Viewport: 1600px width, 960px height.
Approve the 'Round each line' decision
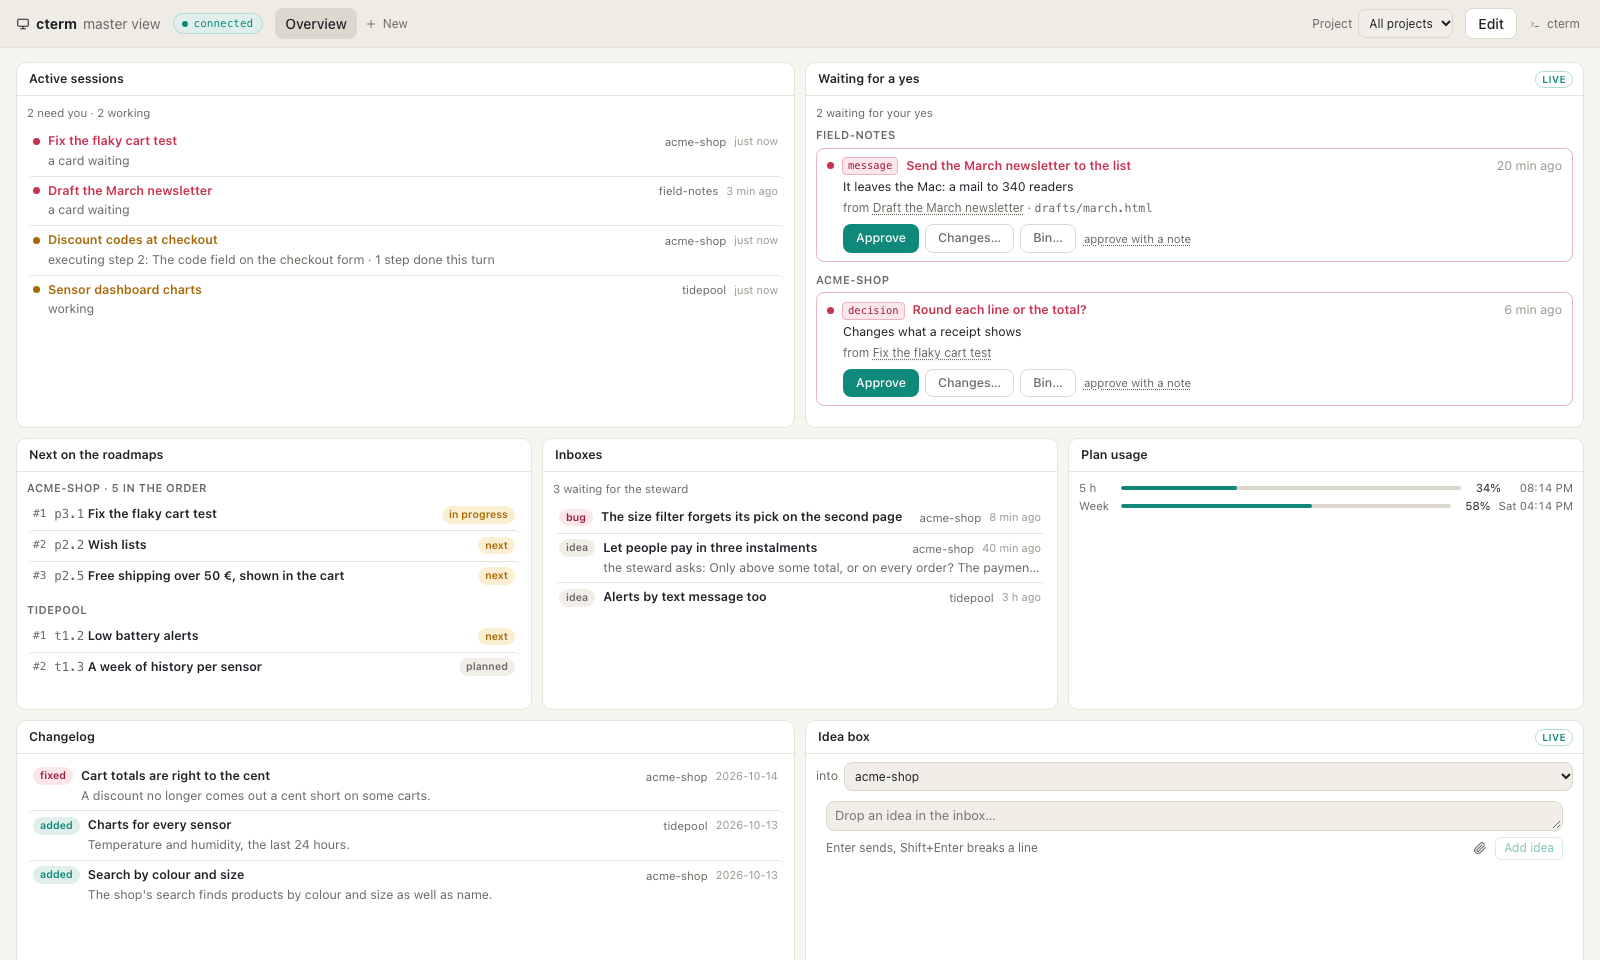[x=881, y=383]
